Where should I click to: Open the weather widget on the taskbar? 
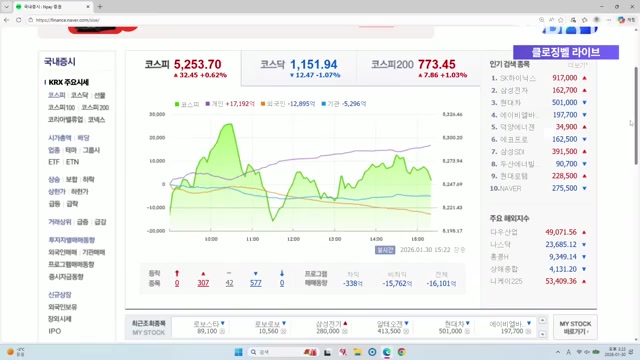pyautogui.click(x=16, y=352)
